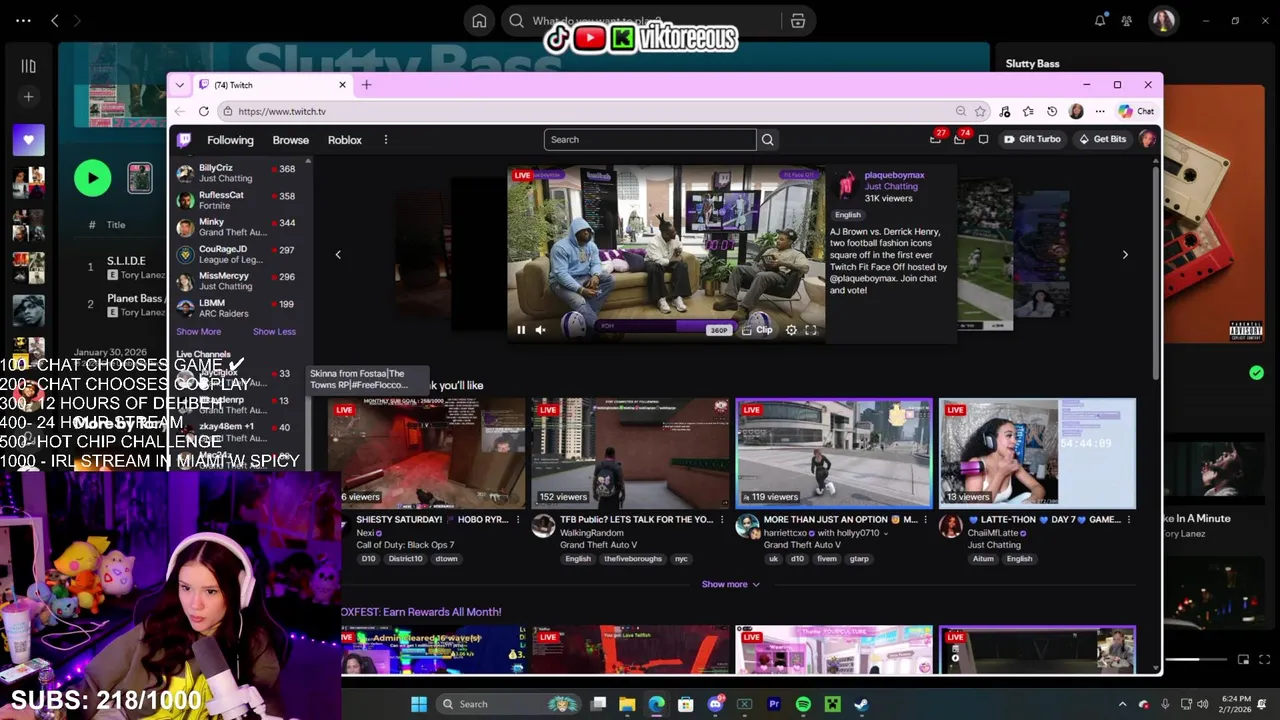
Task: Click plaqueboymax channel name link
Action: point(894,175)
